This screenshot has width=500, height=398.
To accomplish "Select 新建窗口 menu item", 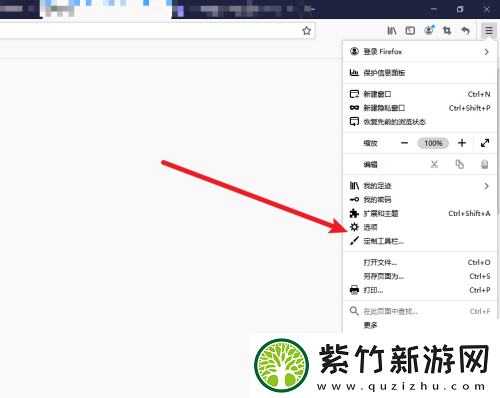I will click(x=419, y=94).
